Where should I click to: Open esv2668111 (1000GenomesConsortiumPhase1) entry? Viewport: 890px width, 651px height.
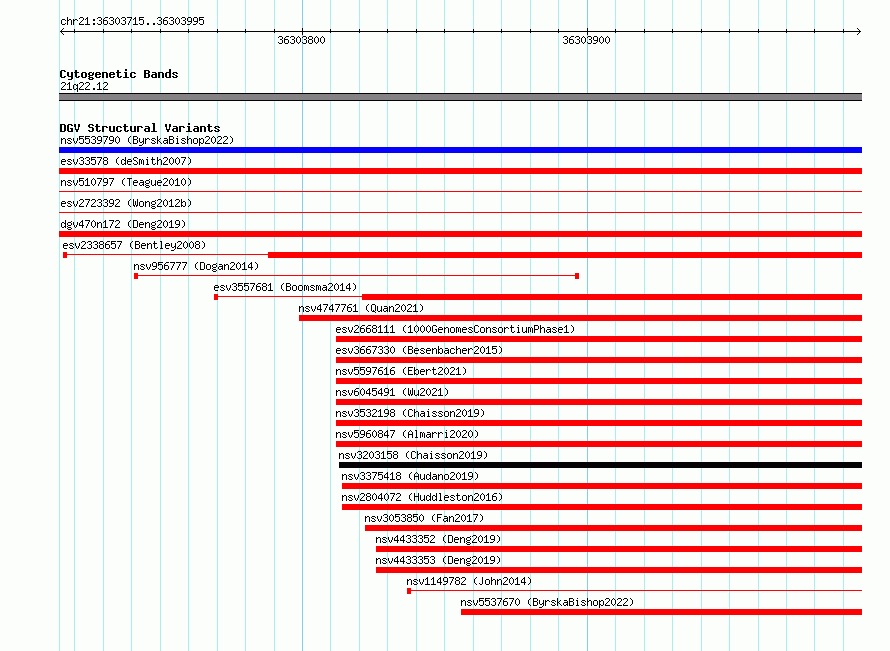click(455, 329)
